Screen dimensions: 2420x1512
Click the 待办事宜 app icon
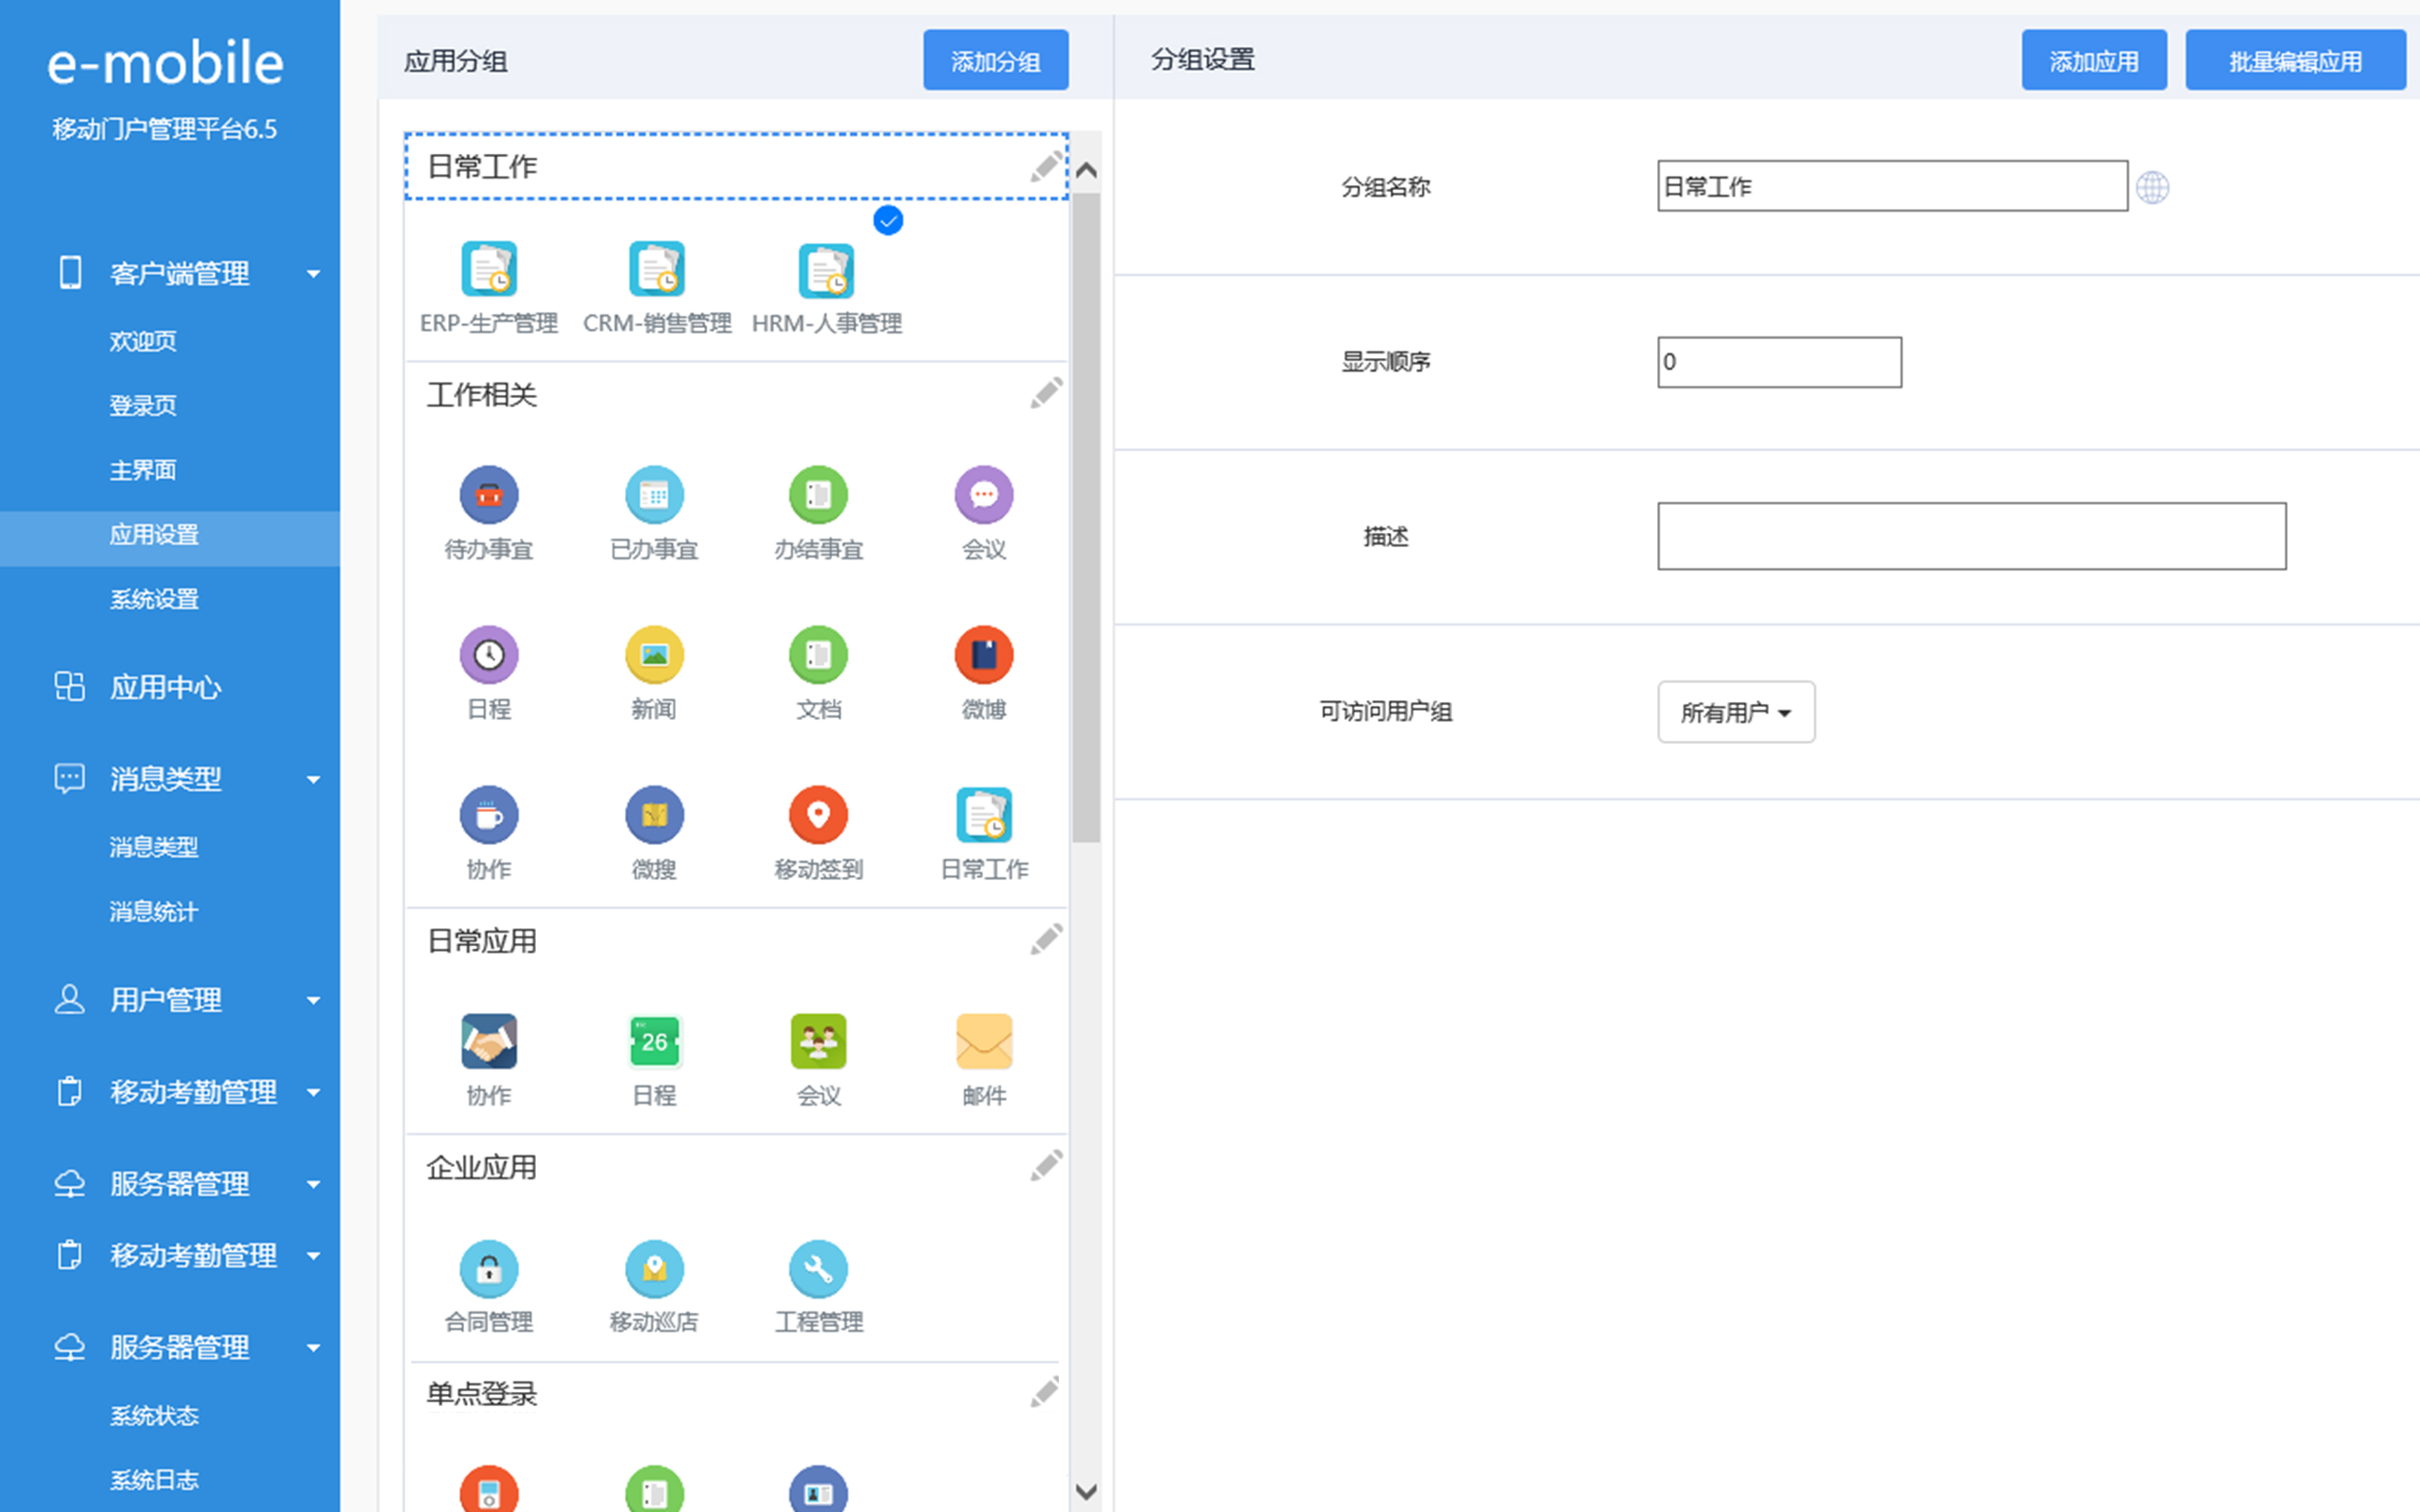pos(489,494)
